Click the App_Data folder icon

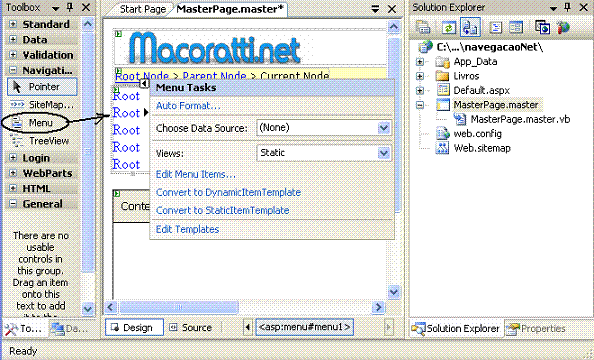442,61
